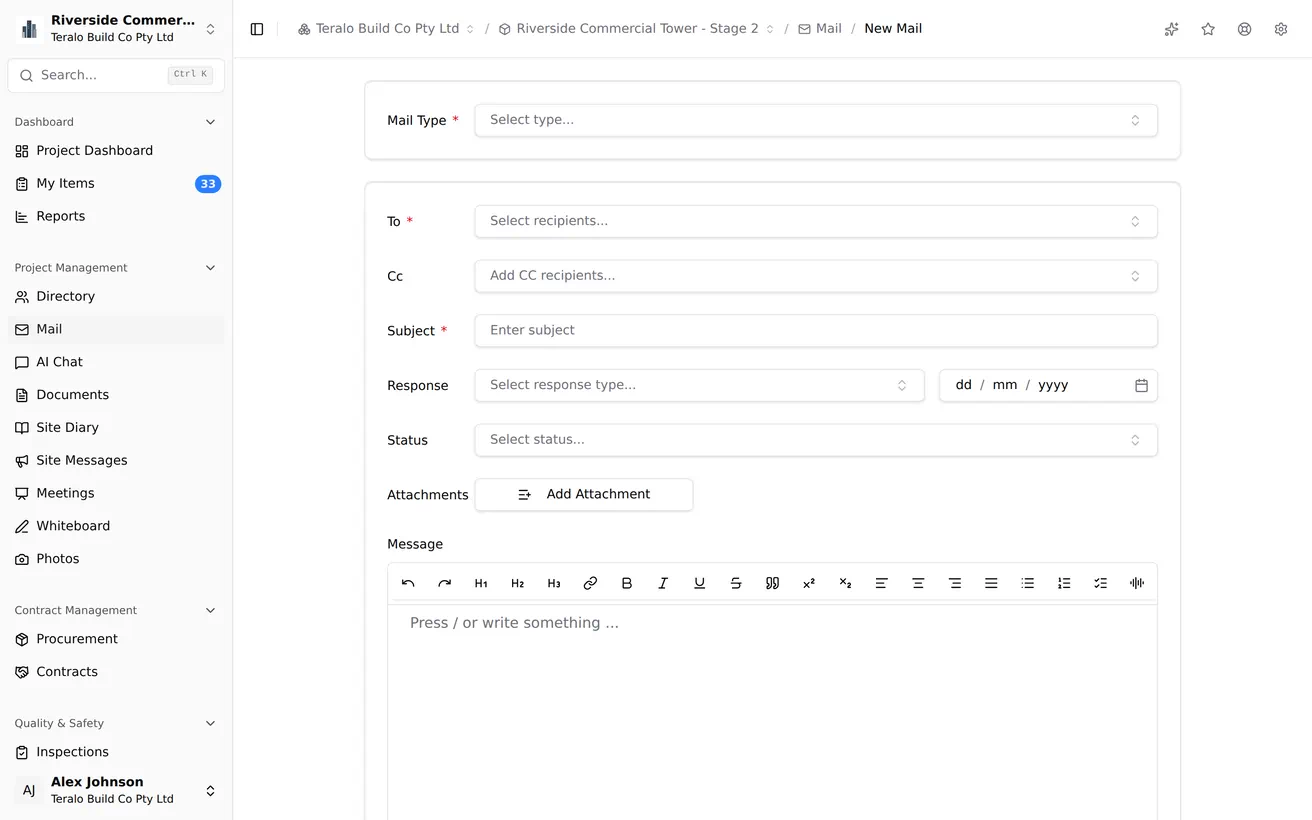Viewport: 1312px width, 820px height.
Task: Toggle bold formatting
Action: 627,583
